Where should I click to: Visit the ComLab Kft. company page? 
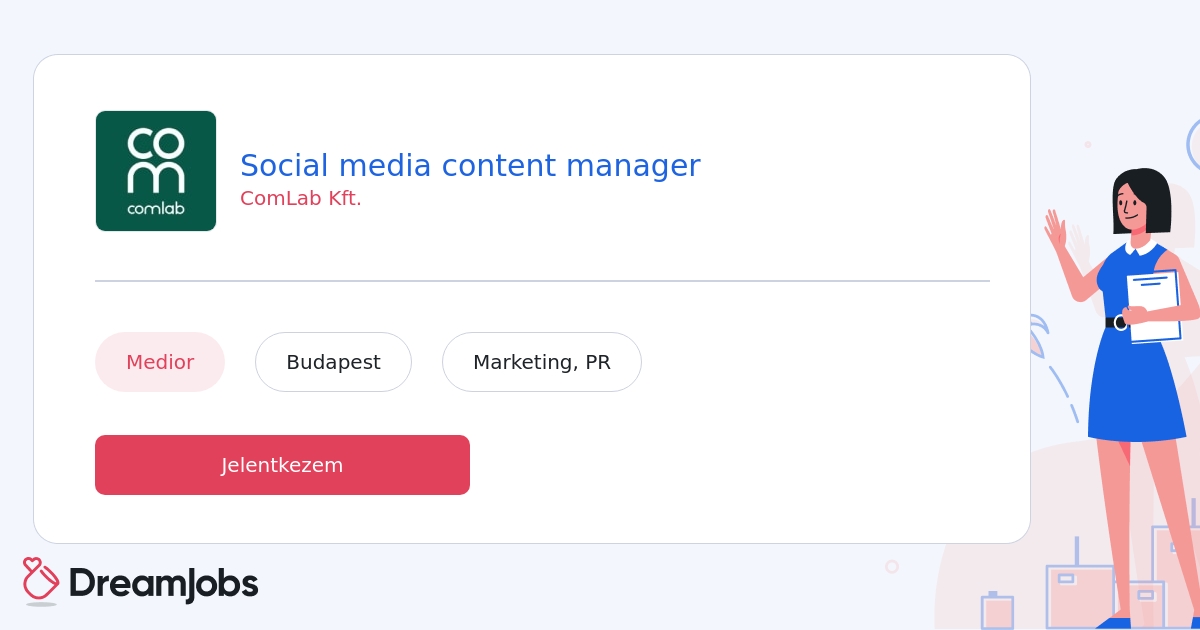tap(300, 198)
